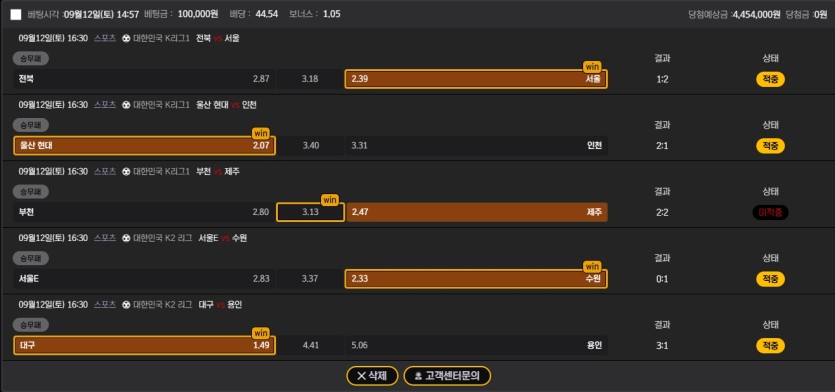Click the result score 1:2
The width and height of the screenshot is (835, 392).
click(x=662, y=79)
